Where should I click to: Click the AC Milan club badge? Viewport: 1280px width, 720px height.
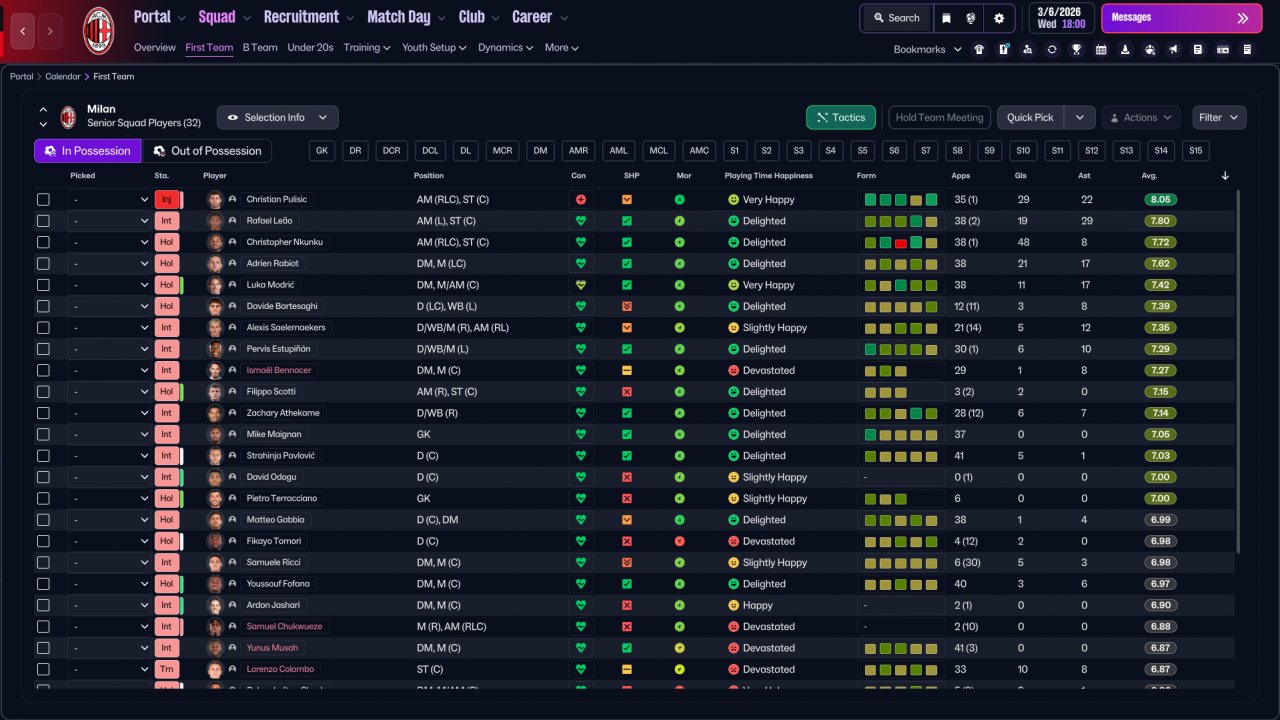pos(98,30)
